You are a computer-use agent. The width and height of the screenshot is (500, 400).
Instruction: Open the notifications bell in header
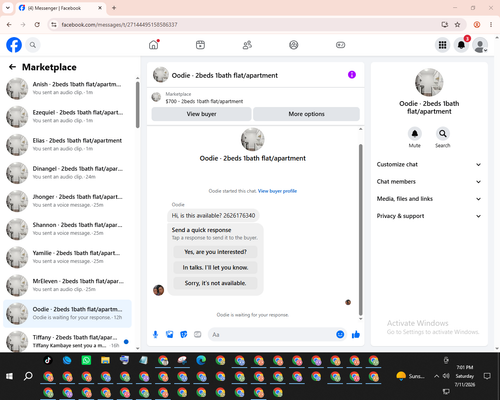[461, 45]
